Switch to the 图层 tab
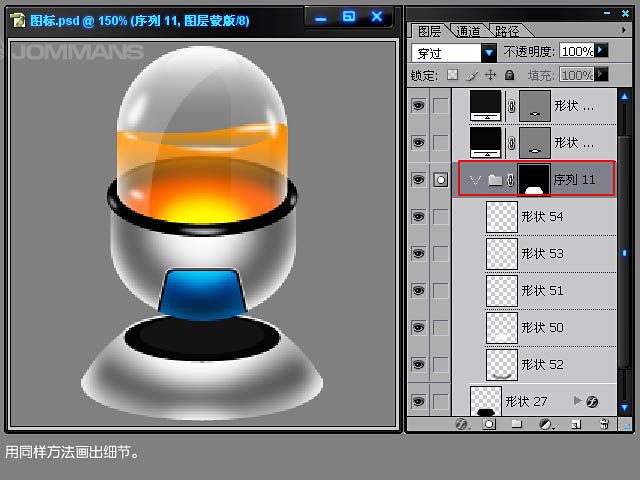The width and height of the screenshot is (640, 480). [429, 31]
